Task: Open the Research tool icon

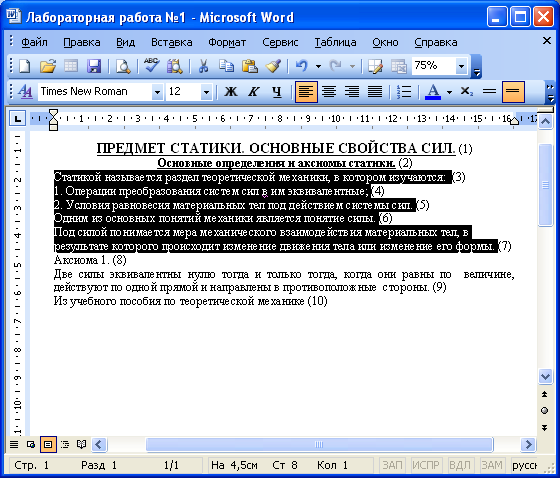Action: pyautogui.click(x=175, y=66)
